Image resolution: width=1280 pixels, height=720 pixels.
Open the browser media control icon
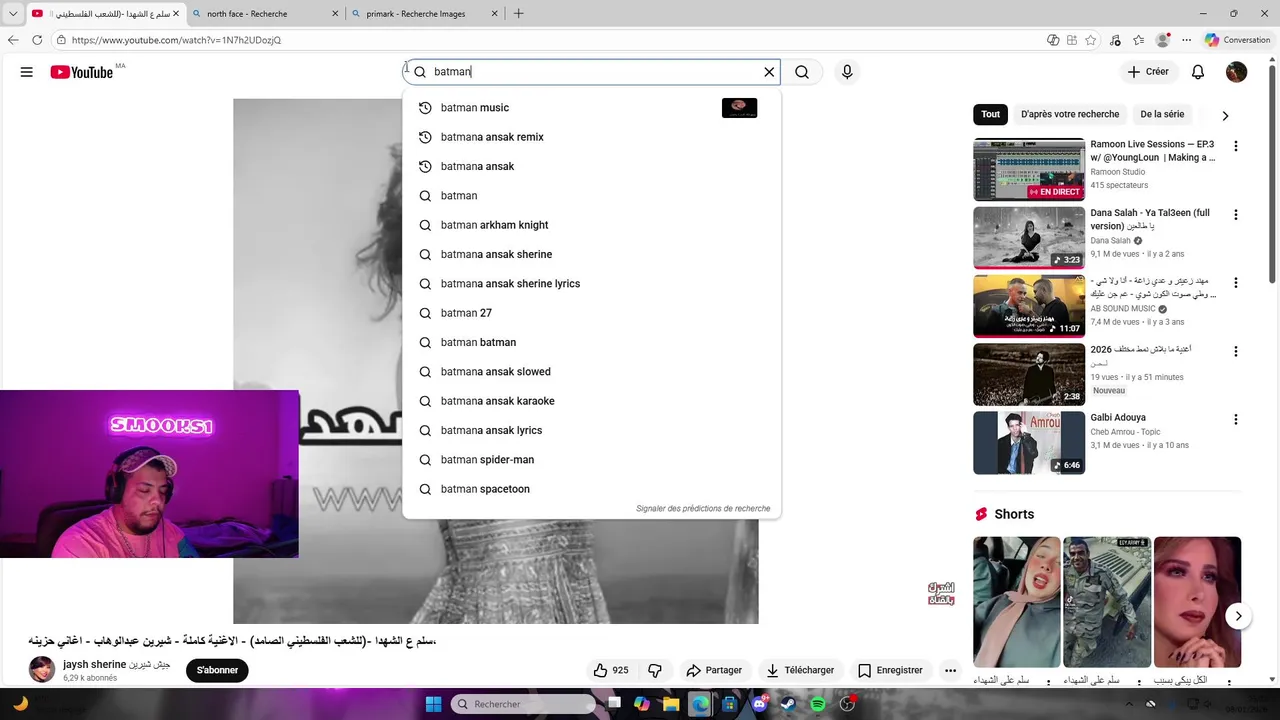coord(1115,40)
